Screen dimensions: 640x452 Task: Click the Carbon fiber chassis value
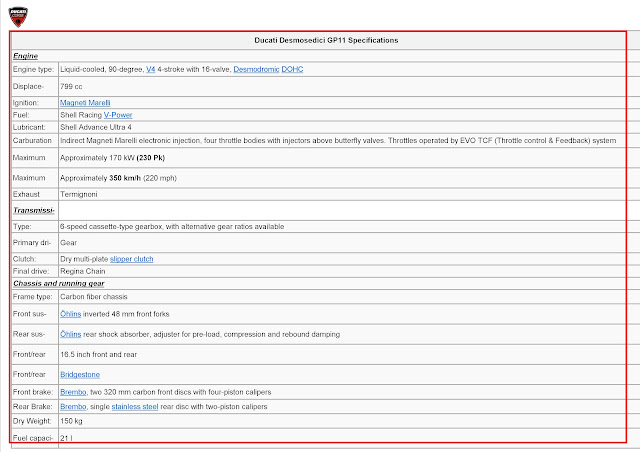click(x=93, y=297)
